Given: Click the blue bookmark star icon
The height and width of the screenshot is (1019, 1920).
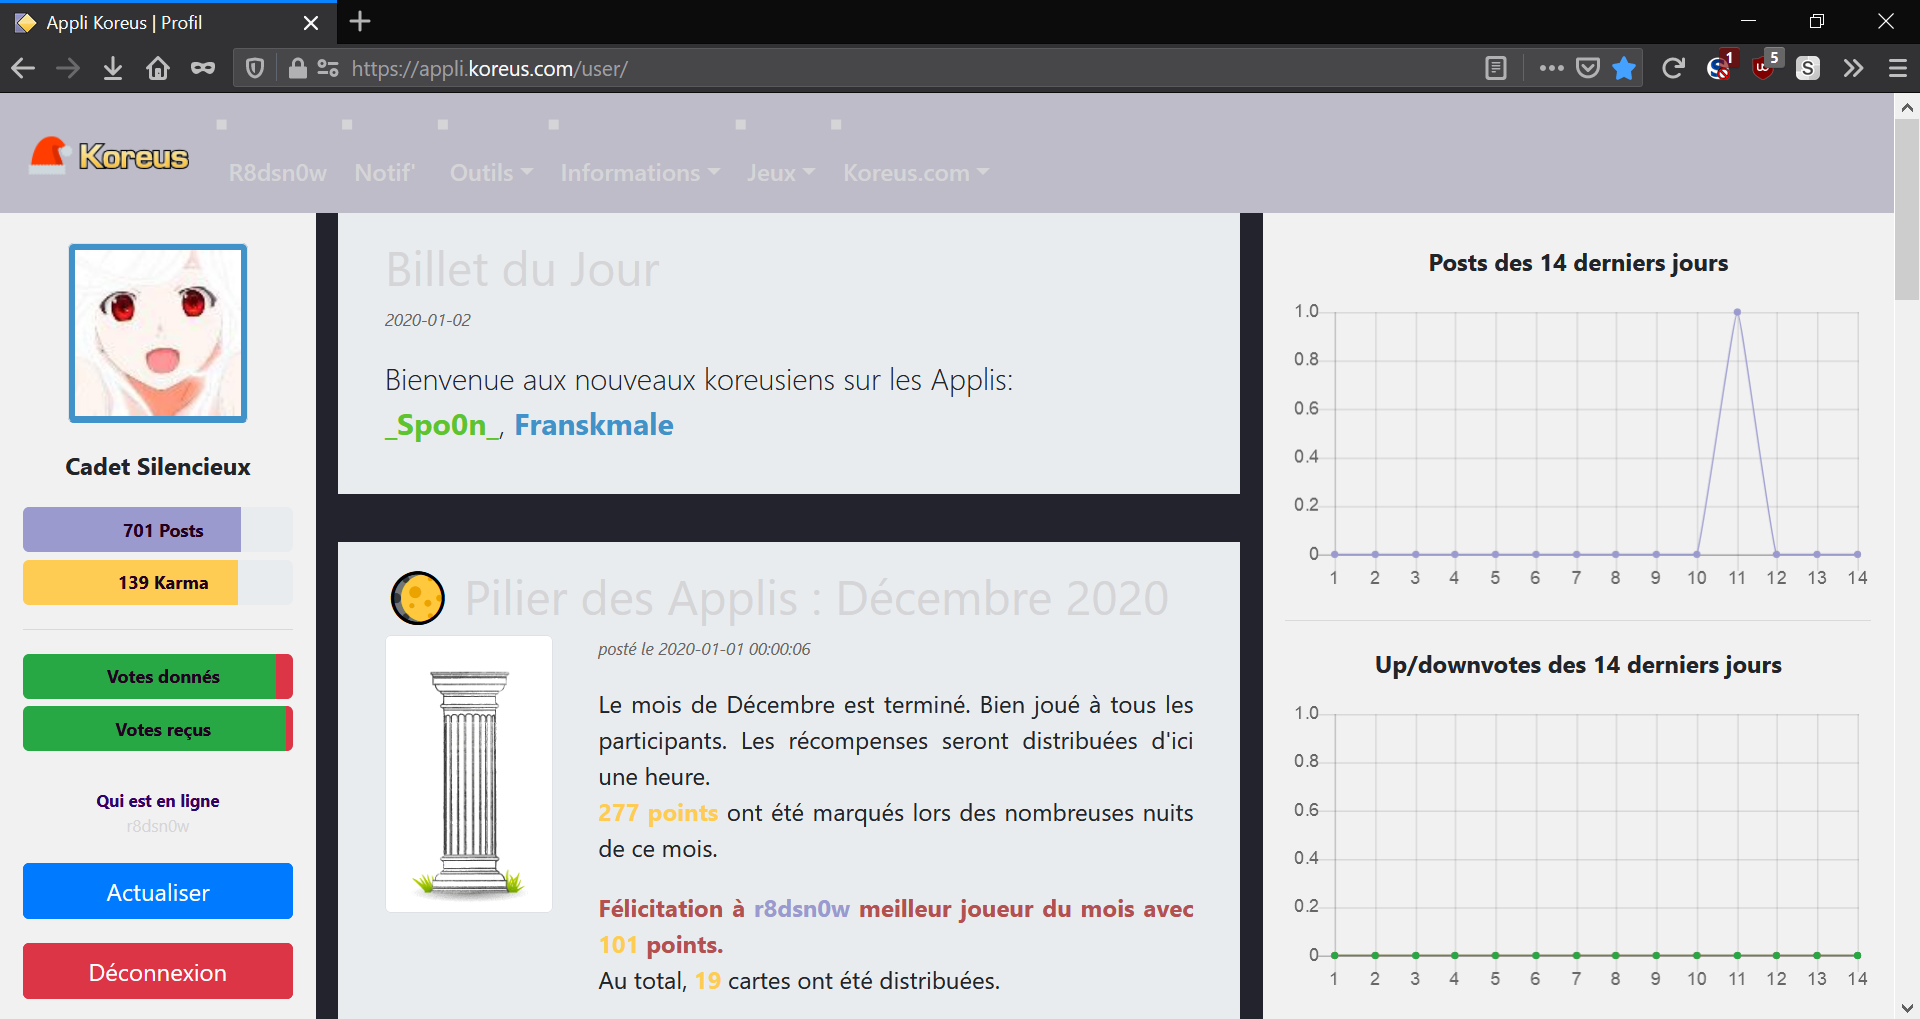Looking at the screenshot, I should (x=1624, y=68).
